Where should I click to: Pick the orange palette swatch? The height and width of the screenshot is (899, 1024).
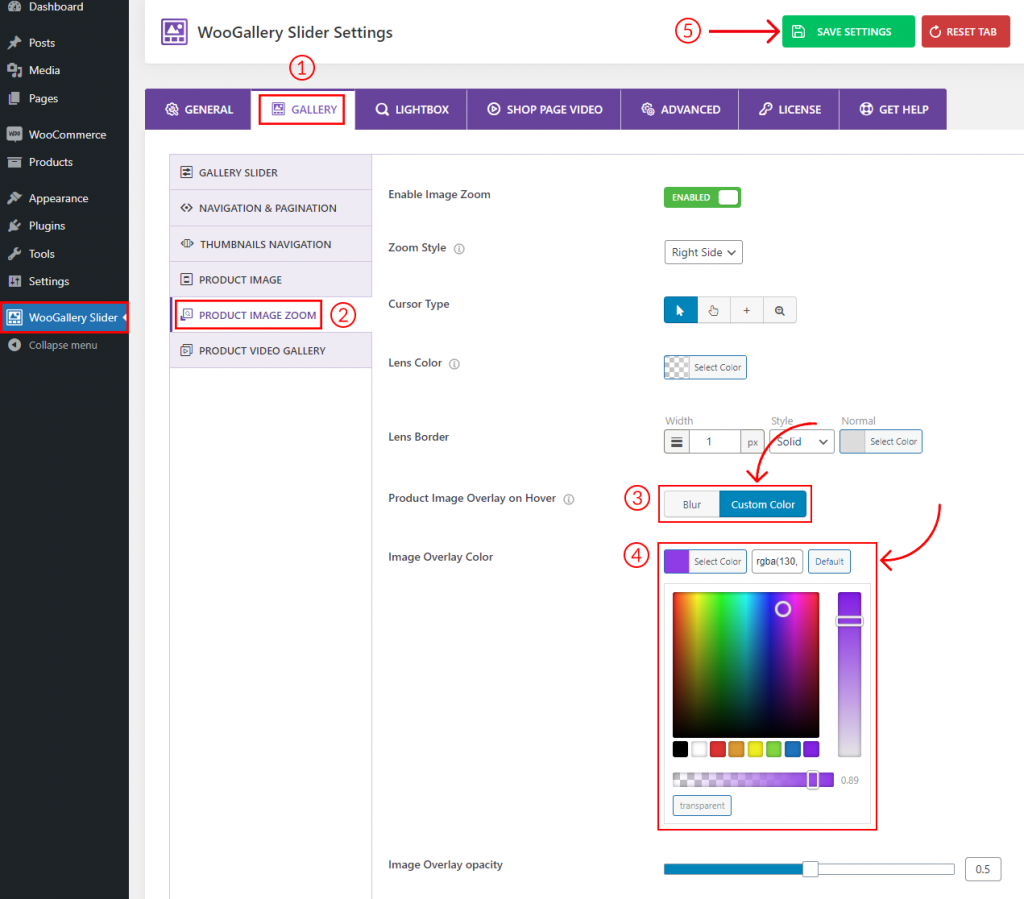tap(737, 749)
